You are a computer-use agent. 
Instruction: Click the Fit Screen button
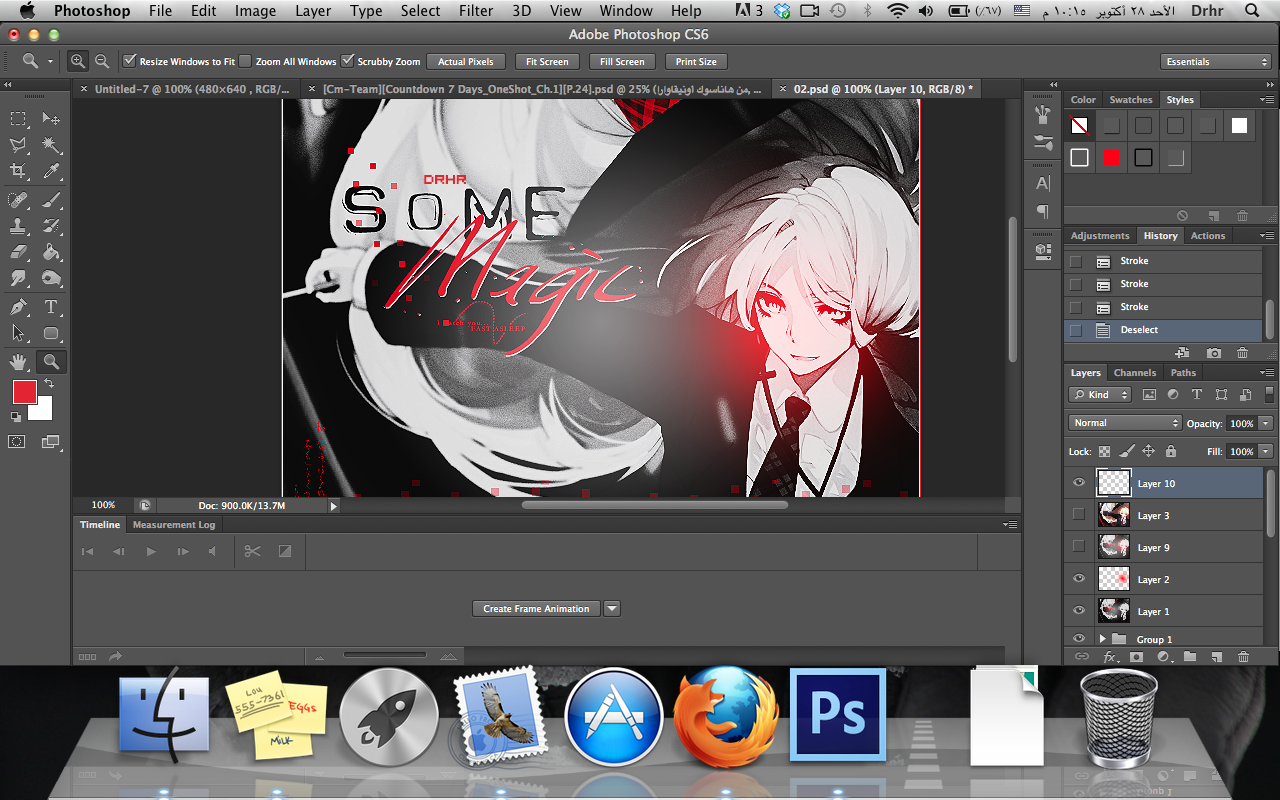(547, 62)
